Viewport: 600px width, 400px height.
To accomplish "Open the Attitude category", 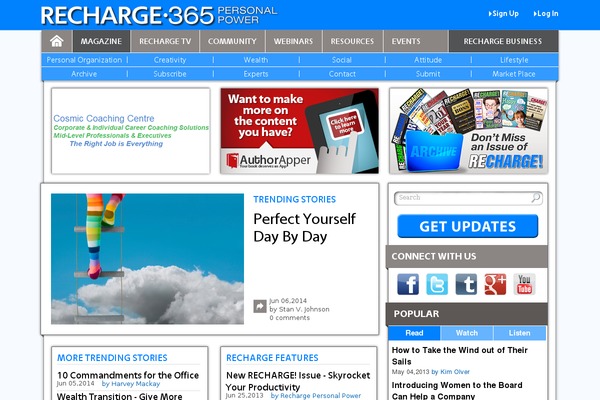I will pos(428,60).
